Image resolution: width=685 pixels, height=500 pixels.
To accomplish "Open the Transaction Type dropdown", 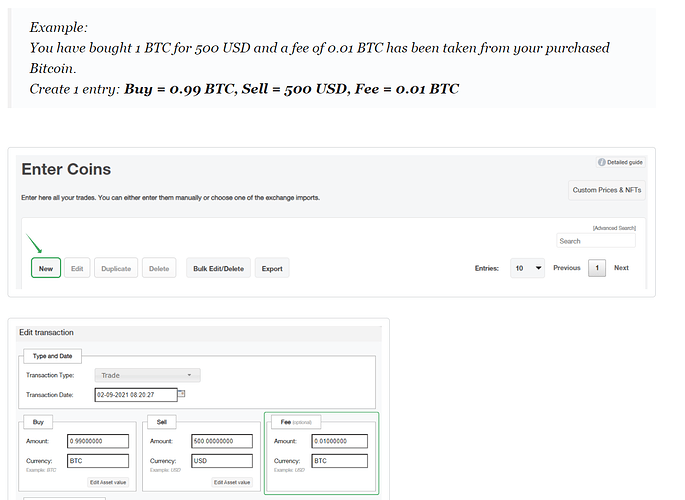I will click(x=148, y=375).
